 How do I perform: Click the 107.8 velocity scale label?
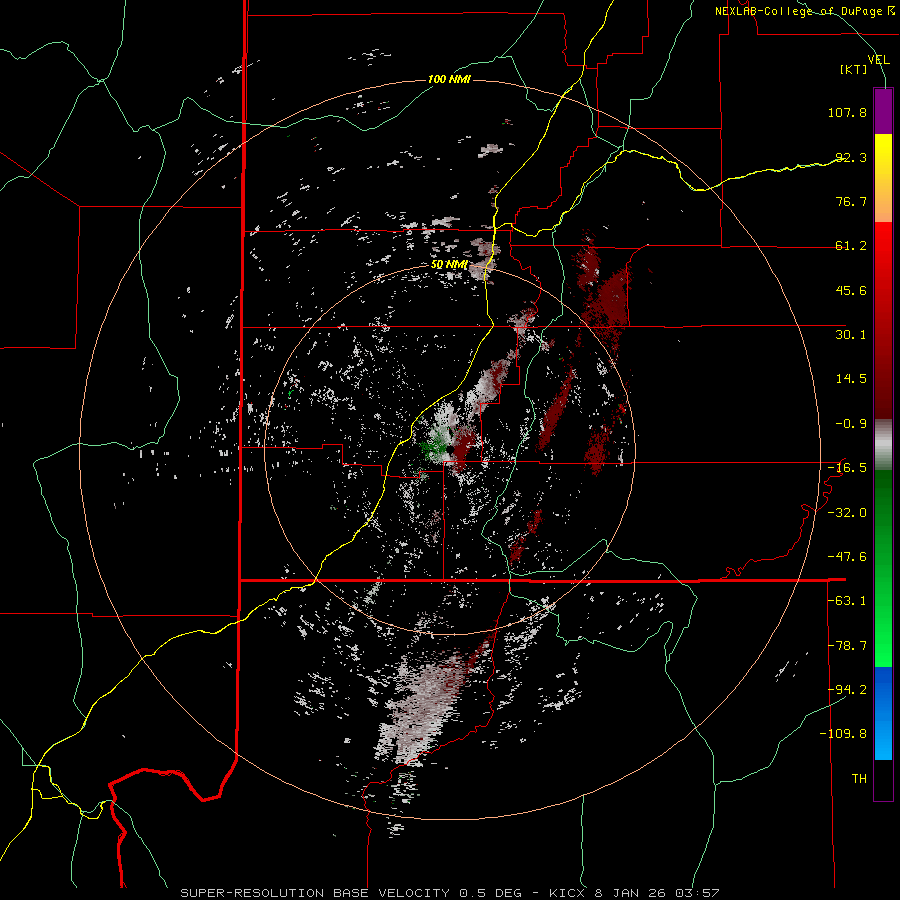(x=847, y=112)
